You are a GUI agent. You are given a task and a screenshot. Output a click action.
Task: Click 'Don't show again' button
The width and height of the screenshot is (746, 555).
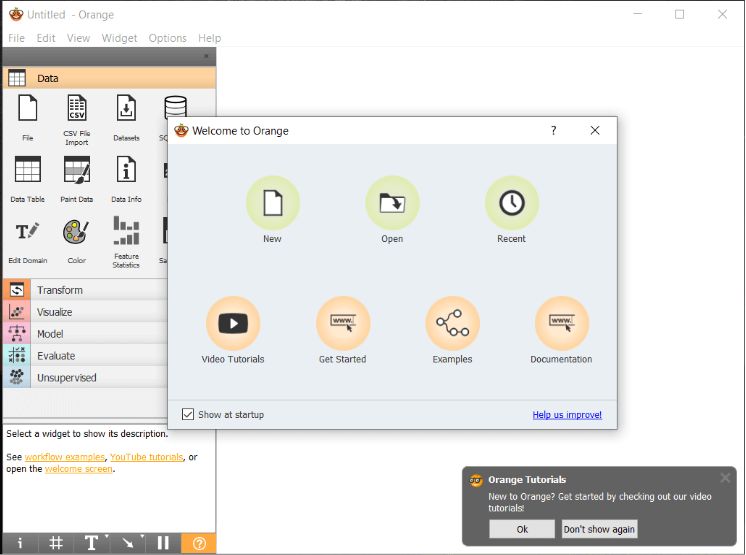(x=599, y=529)
